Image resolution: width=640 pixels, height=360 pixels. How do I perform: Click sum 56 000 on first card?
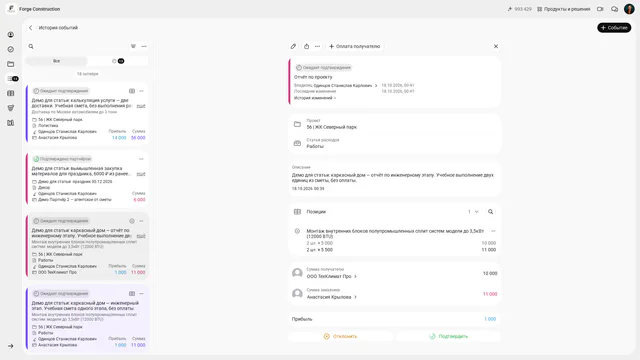click(x=138, y=138)
